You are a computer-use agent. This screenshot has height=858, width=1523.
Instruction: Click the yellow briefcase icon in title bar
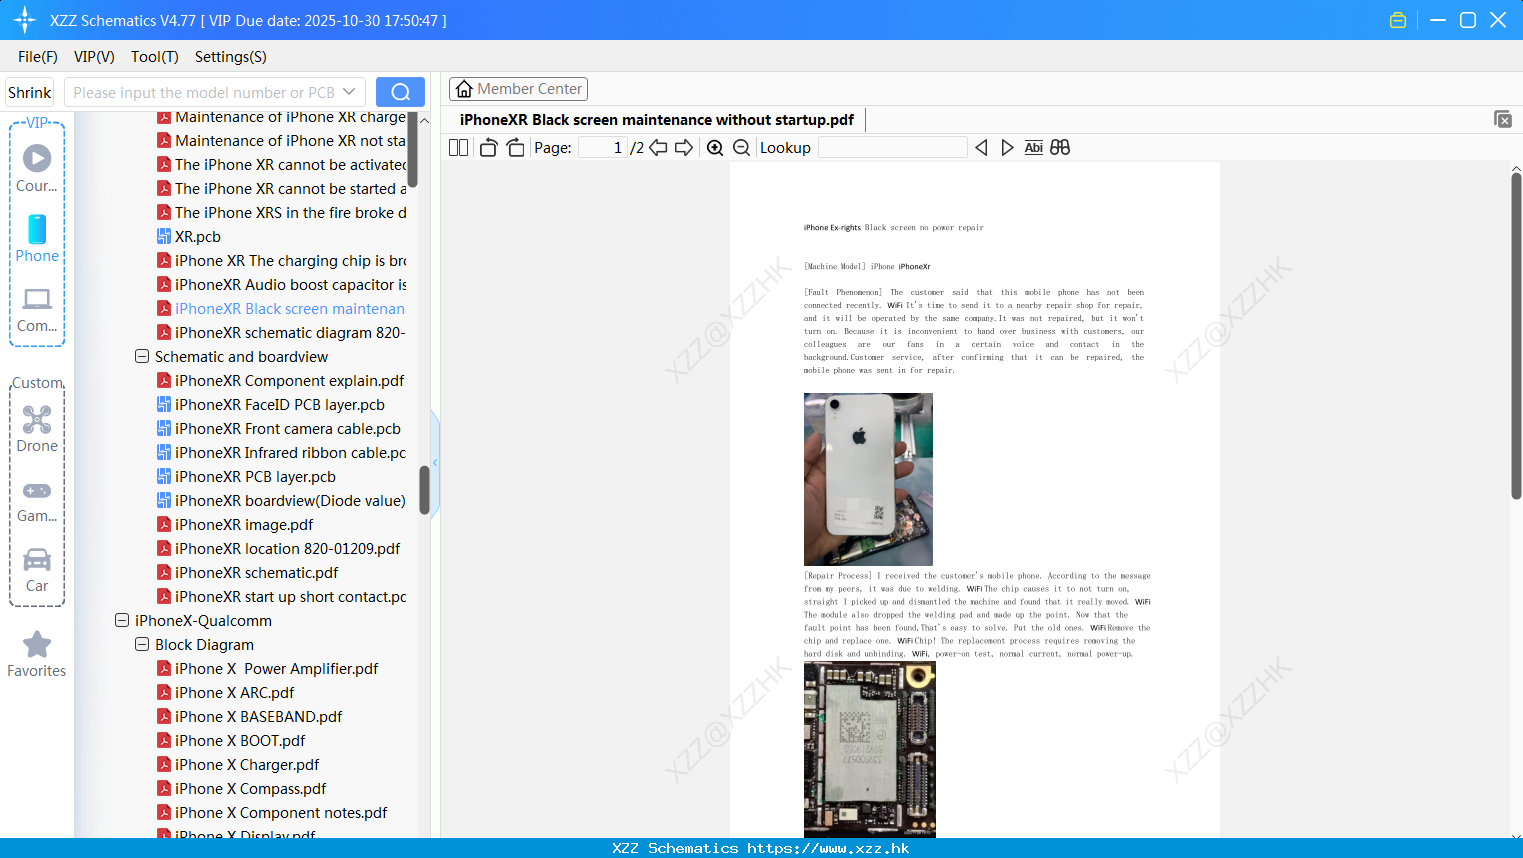click(1398, 20)
